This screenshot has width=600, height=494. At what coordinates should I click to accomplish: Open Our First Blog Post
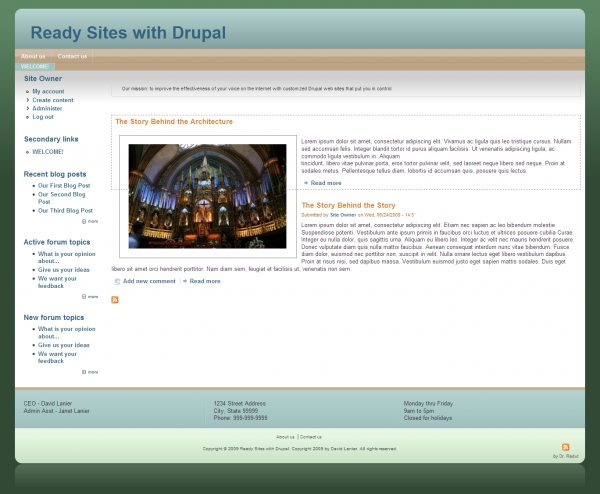point(64,185)
